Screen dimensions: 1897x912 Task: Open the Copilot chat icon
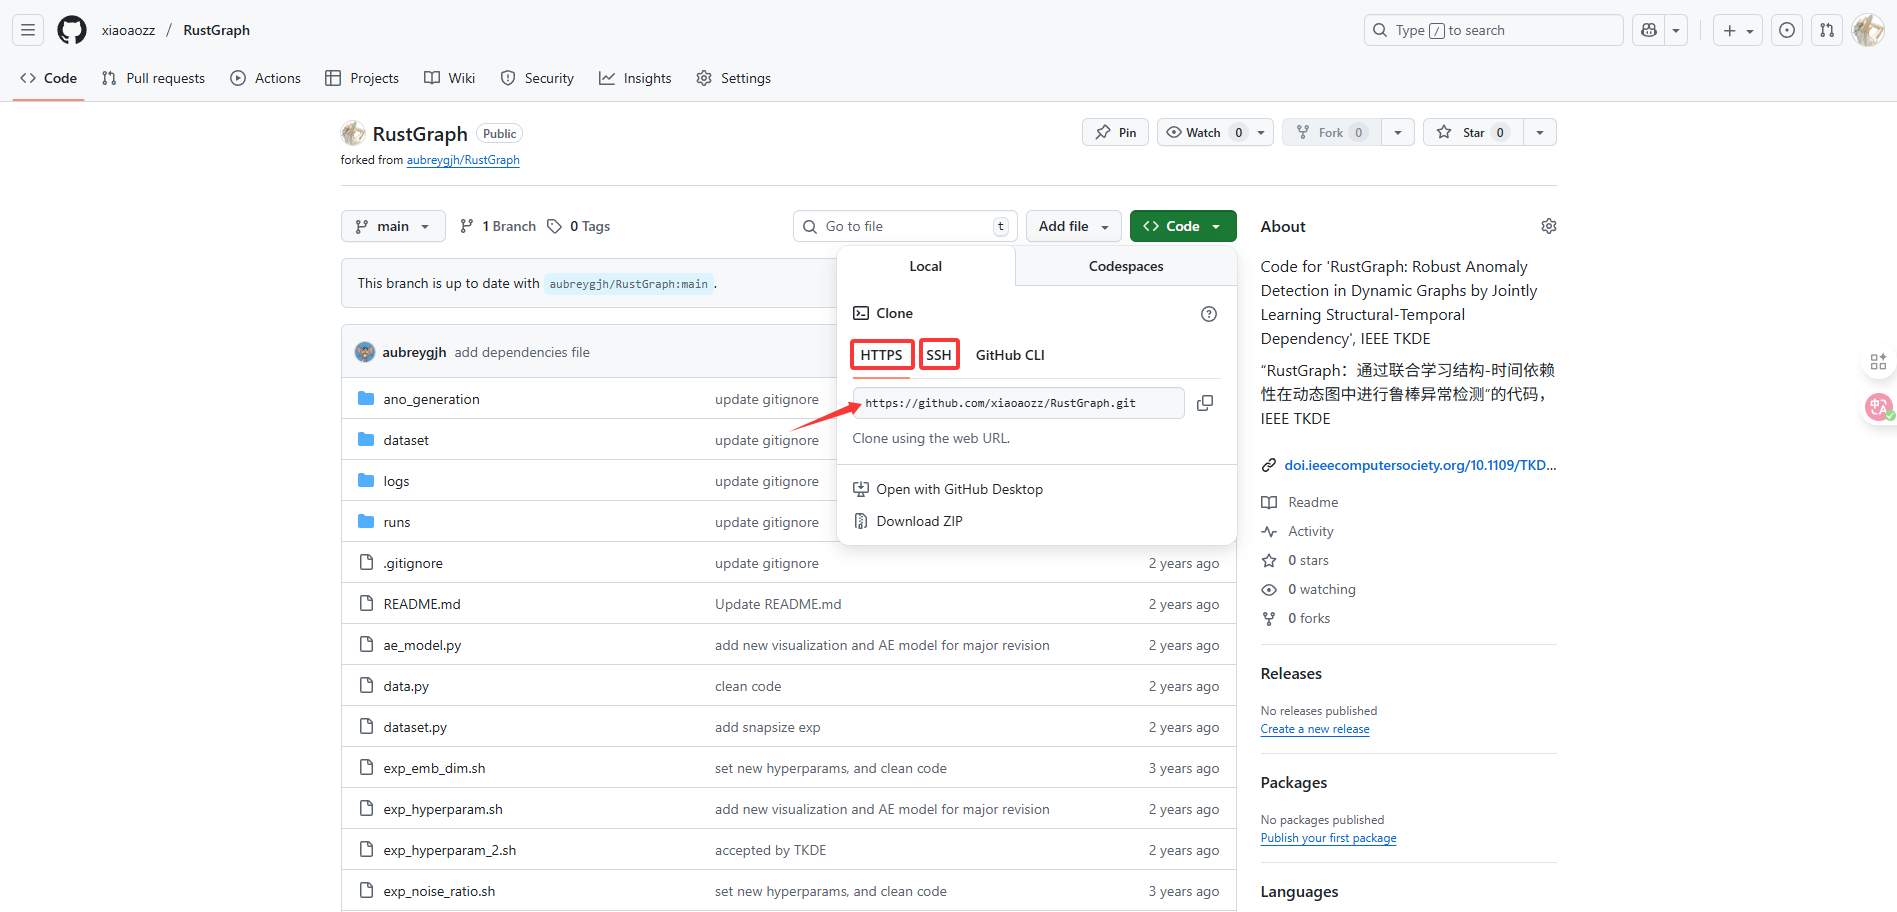point(1649,30)
